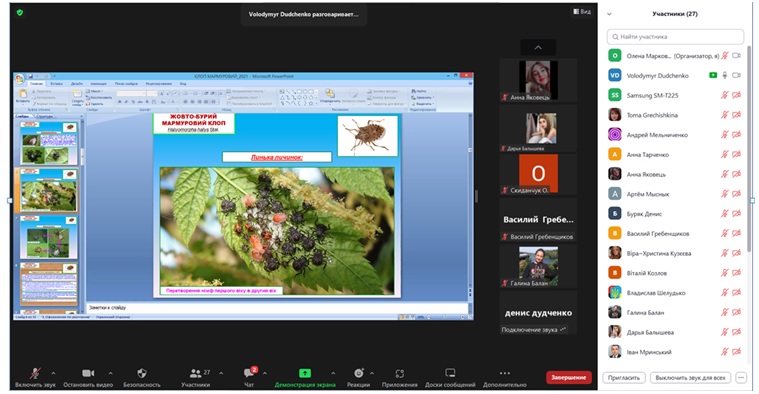
Task: Click the Остановить видео camera icon
Action: (88, 373)
